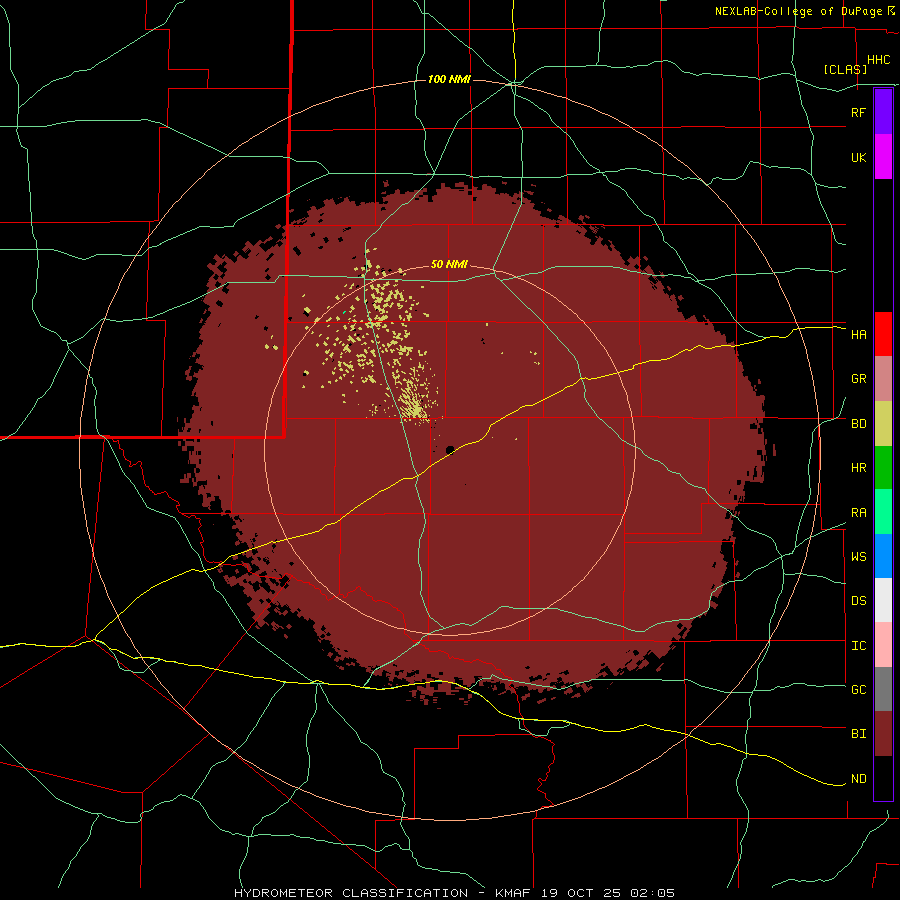
Task: Click the IC legend label
Action: 858,646
